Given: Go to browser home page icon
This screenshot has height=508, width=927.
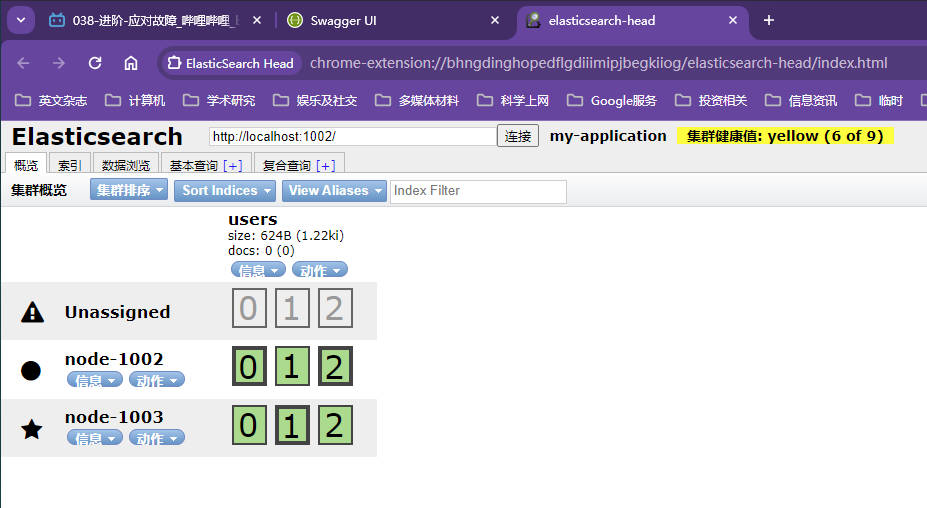Looking at the screenshot, I should click(x=131, y=63).
